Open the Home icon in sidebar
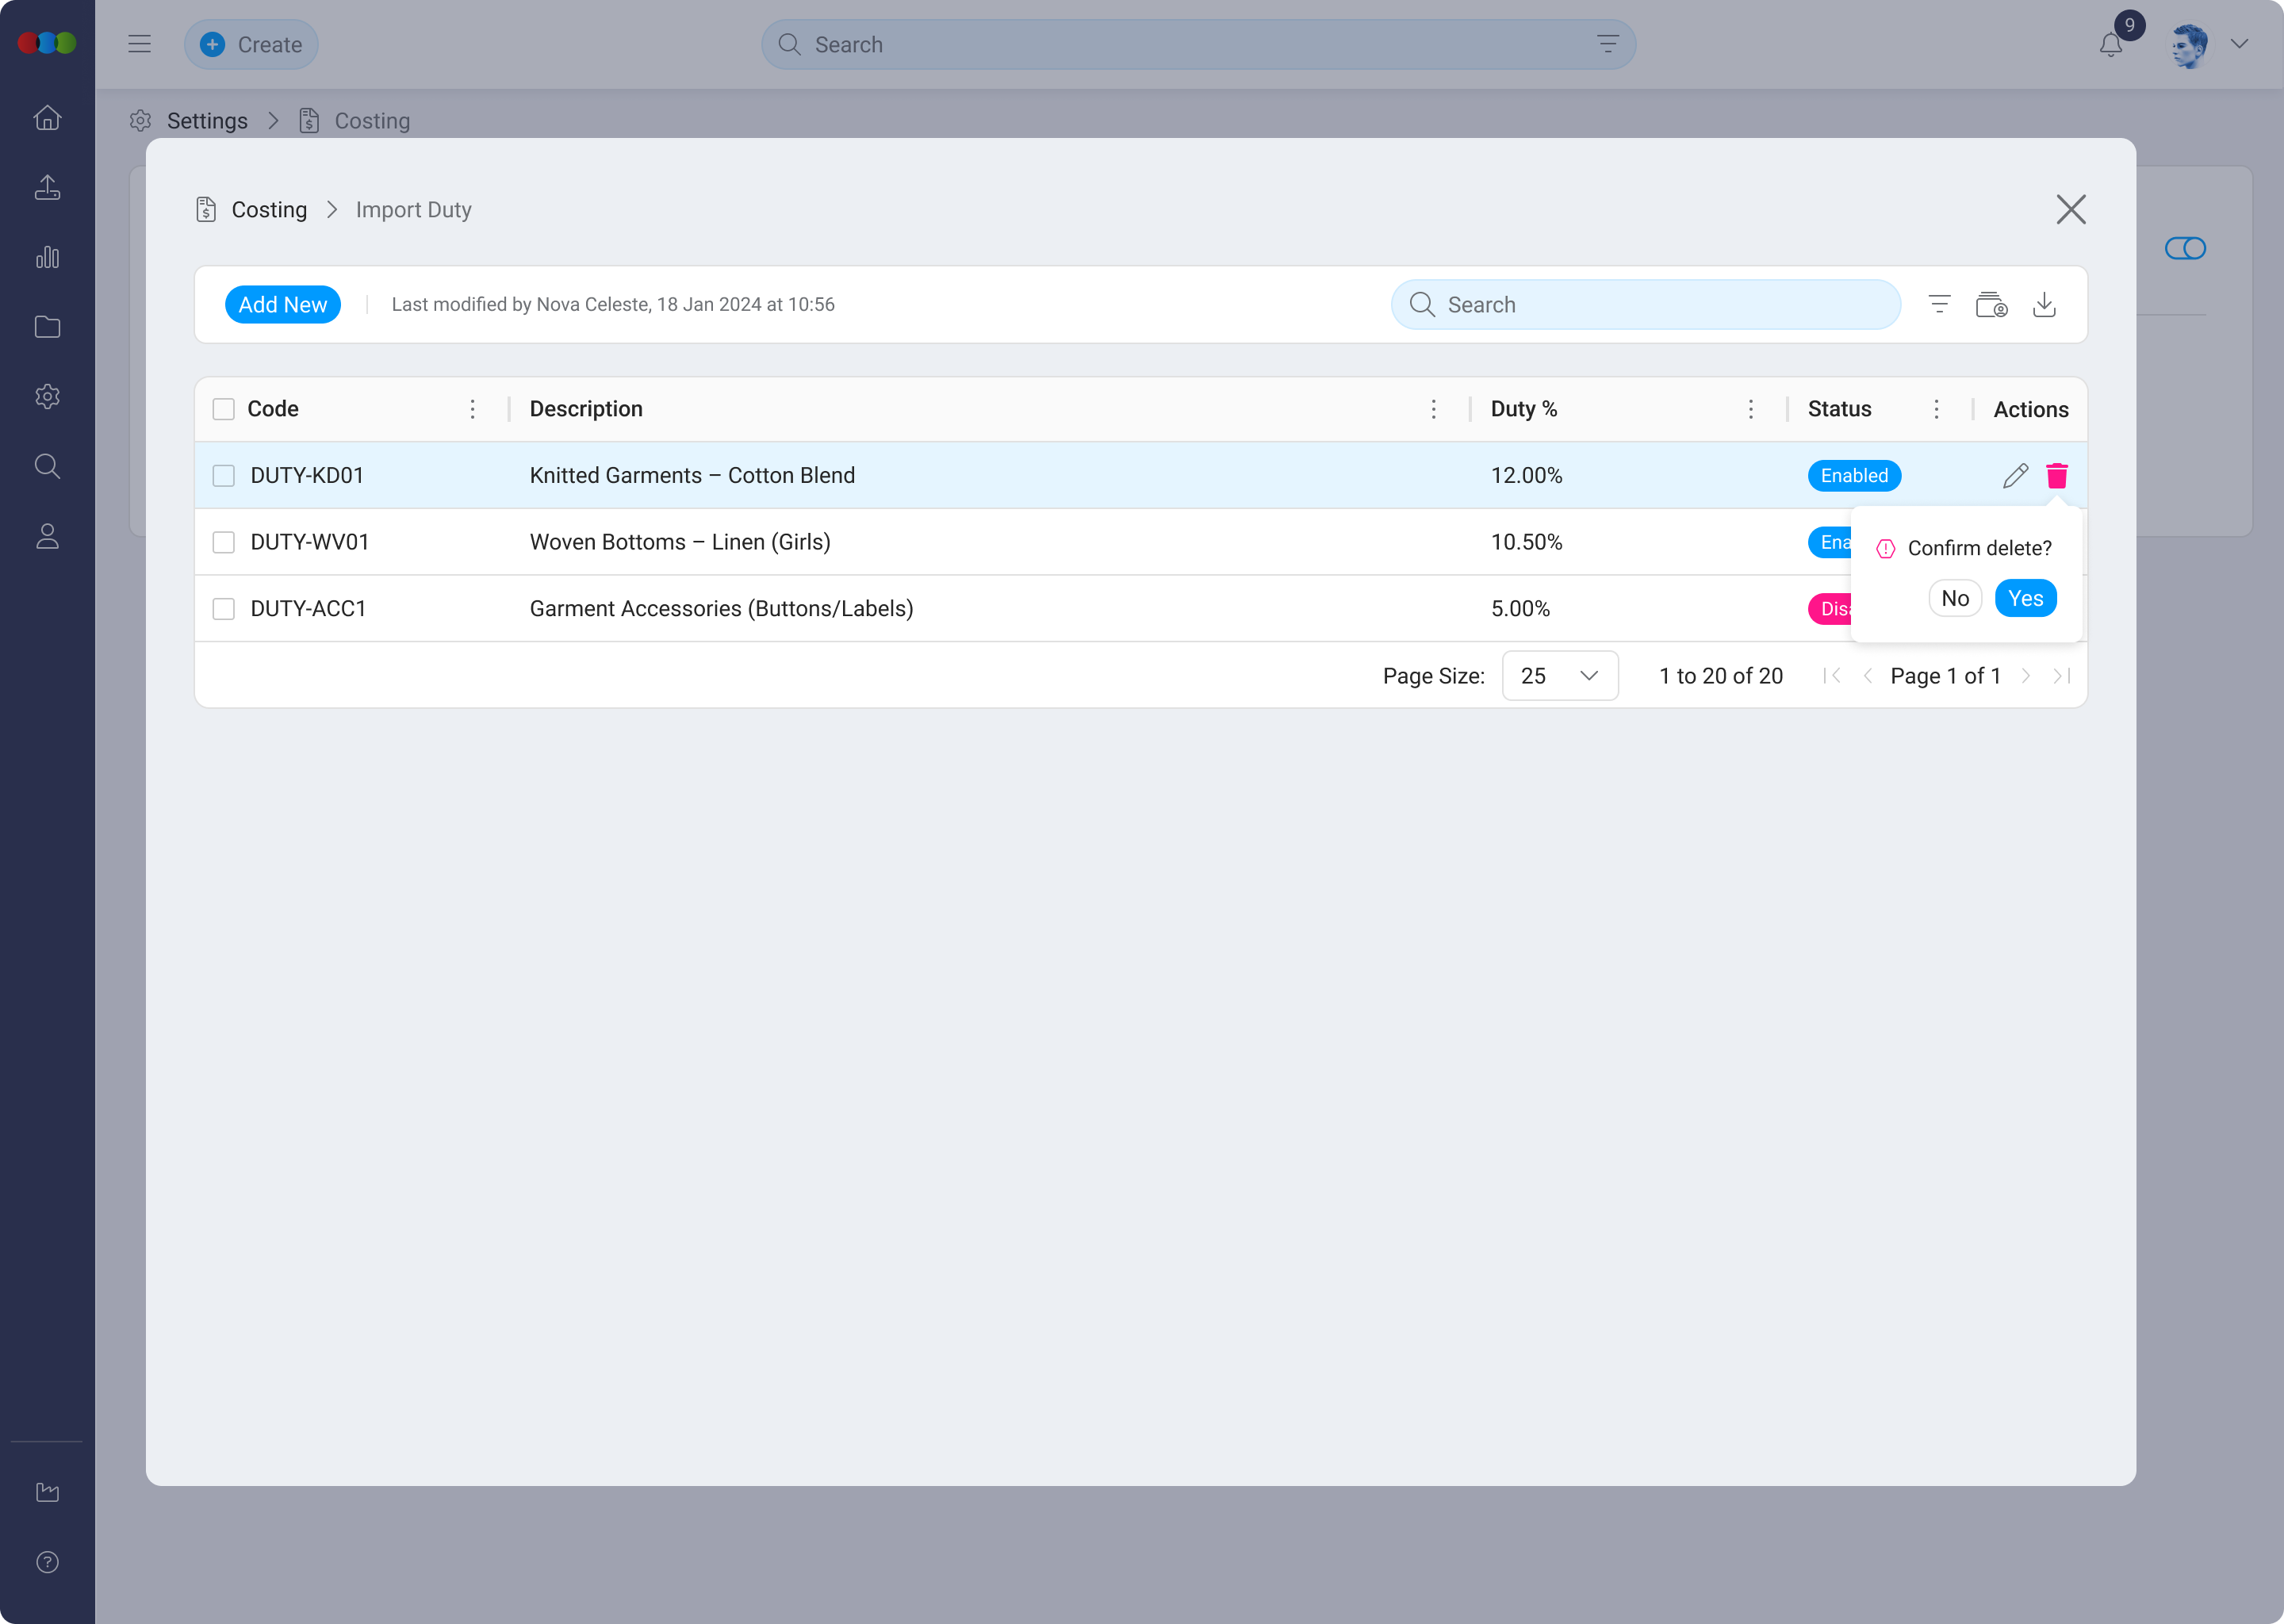This screenshot has width=2284, height=1624. 47,117
